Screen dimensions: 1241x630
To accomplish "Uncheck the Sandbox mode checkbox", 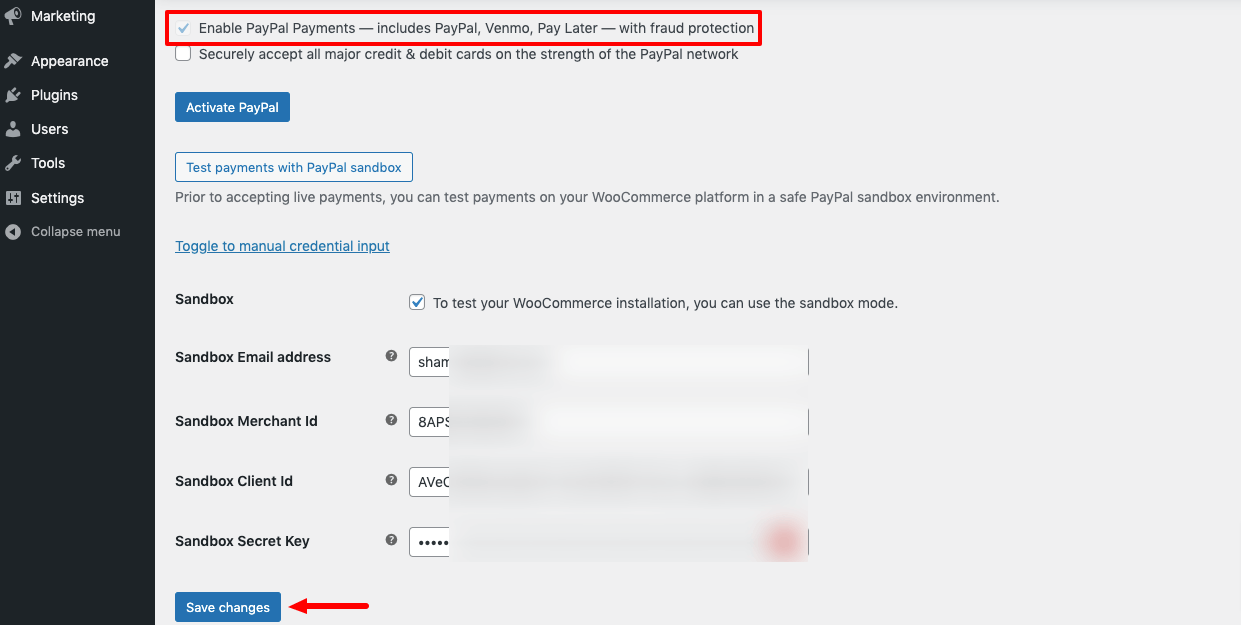I will (417, 302).
